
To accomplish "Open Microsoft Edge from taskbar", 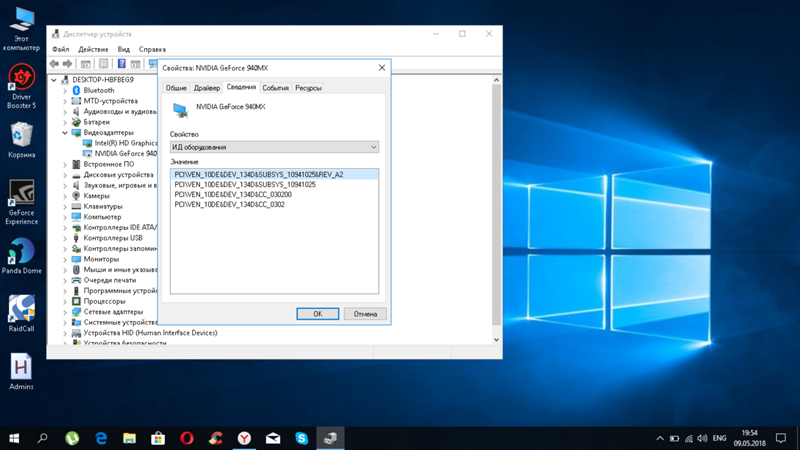I will click(101, 438).
